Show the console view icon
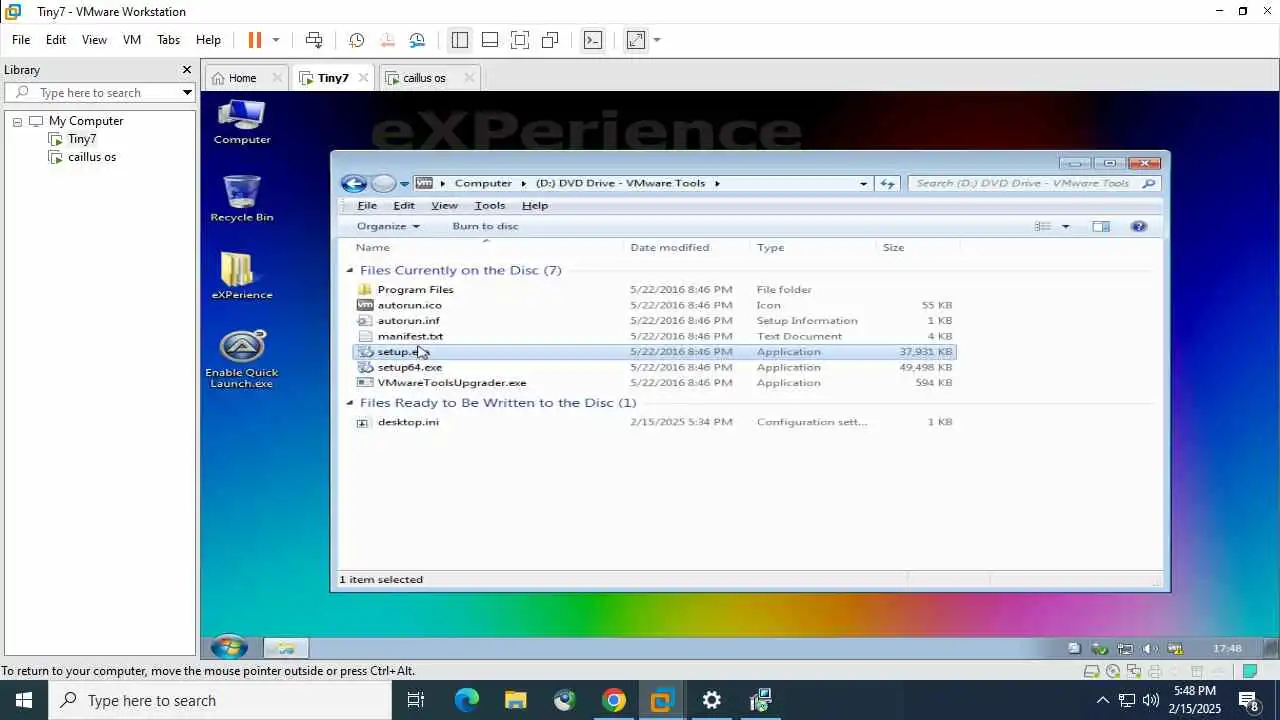The width and height of the screenshot is (1280, 720). (x=593, y=40)
